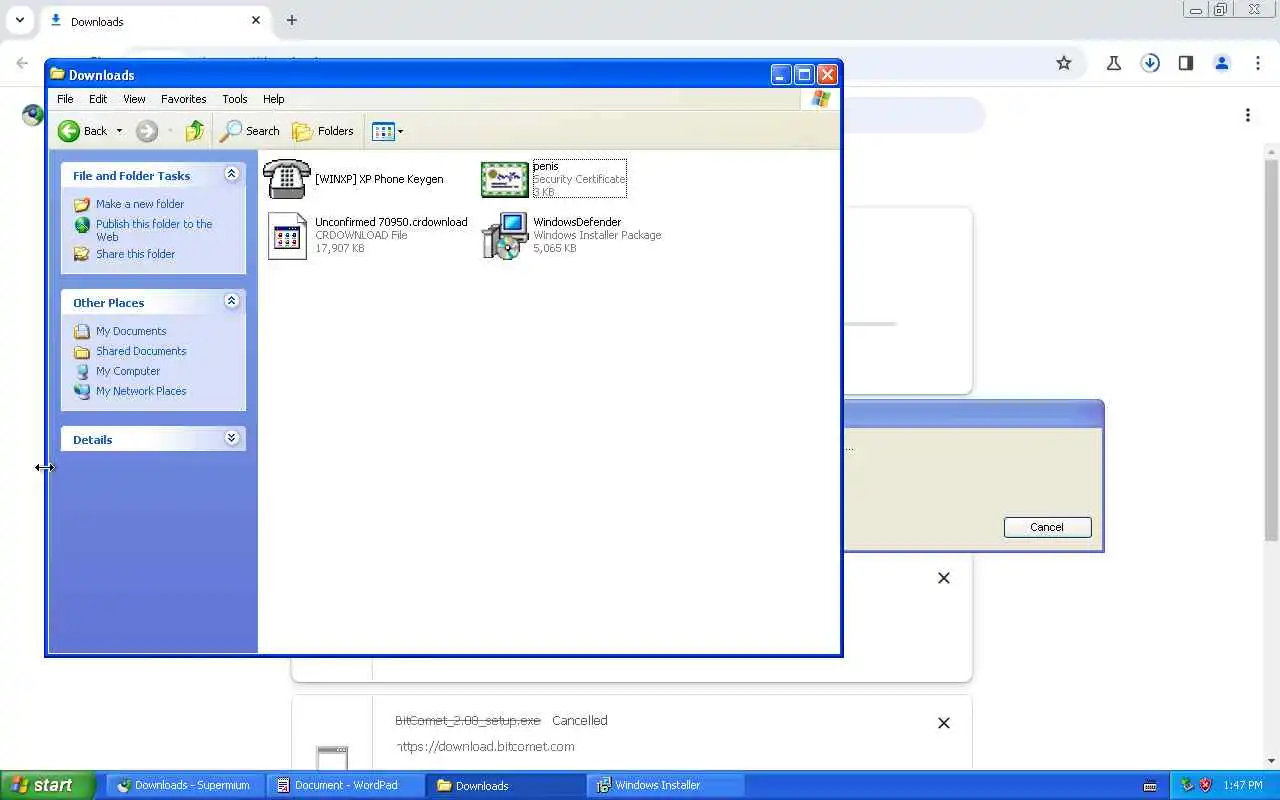
Task: Select the Security Certificate file icon
Action: (505, 180)
